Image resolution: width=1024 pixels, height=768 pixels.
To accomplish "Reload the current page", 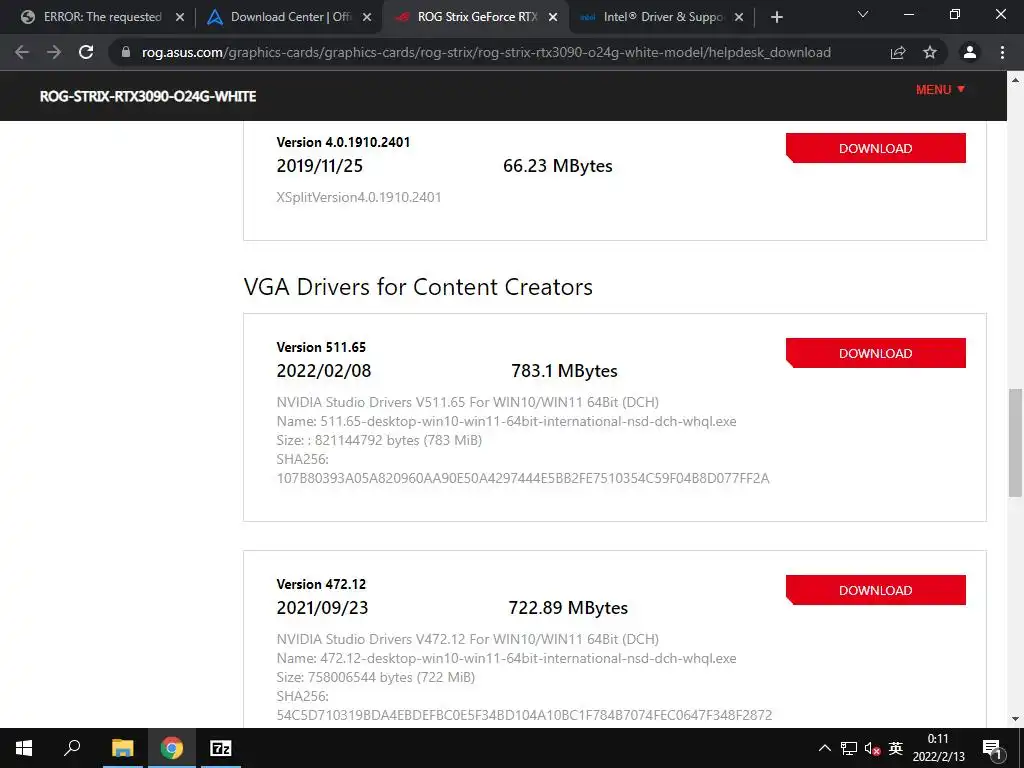I will point(86,52).
